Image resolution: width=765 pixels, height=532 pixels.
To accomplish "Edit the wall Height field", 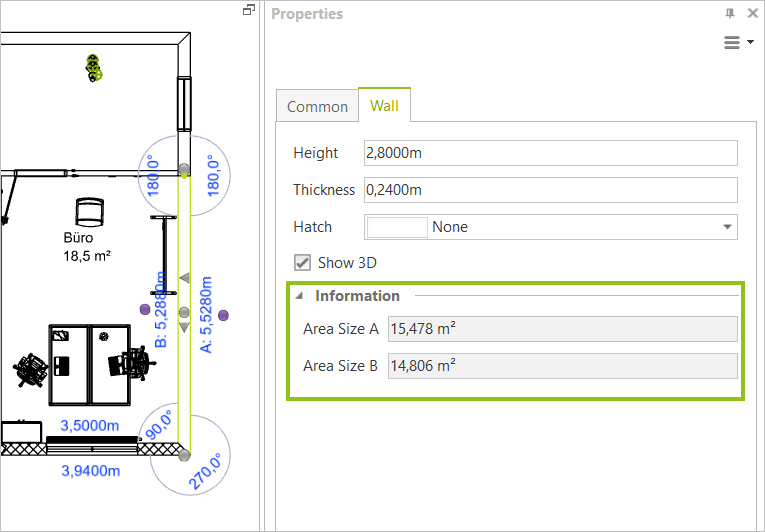I will pyautogui.click(x=550, y=153).
